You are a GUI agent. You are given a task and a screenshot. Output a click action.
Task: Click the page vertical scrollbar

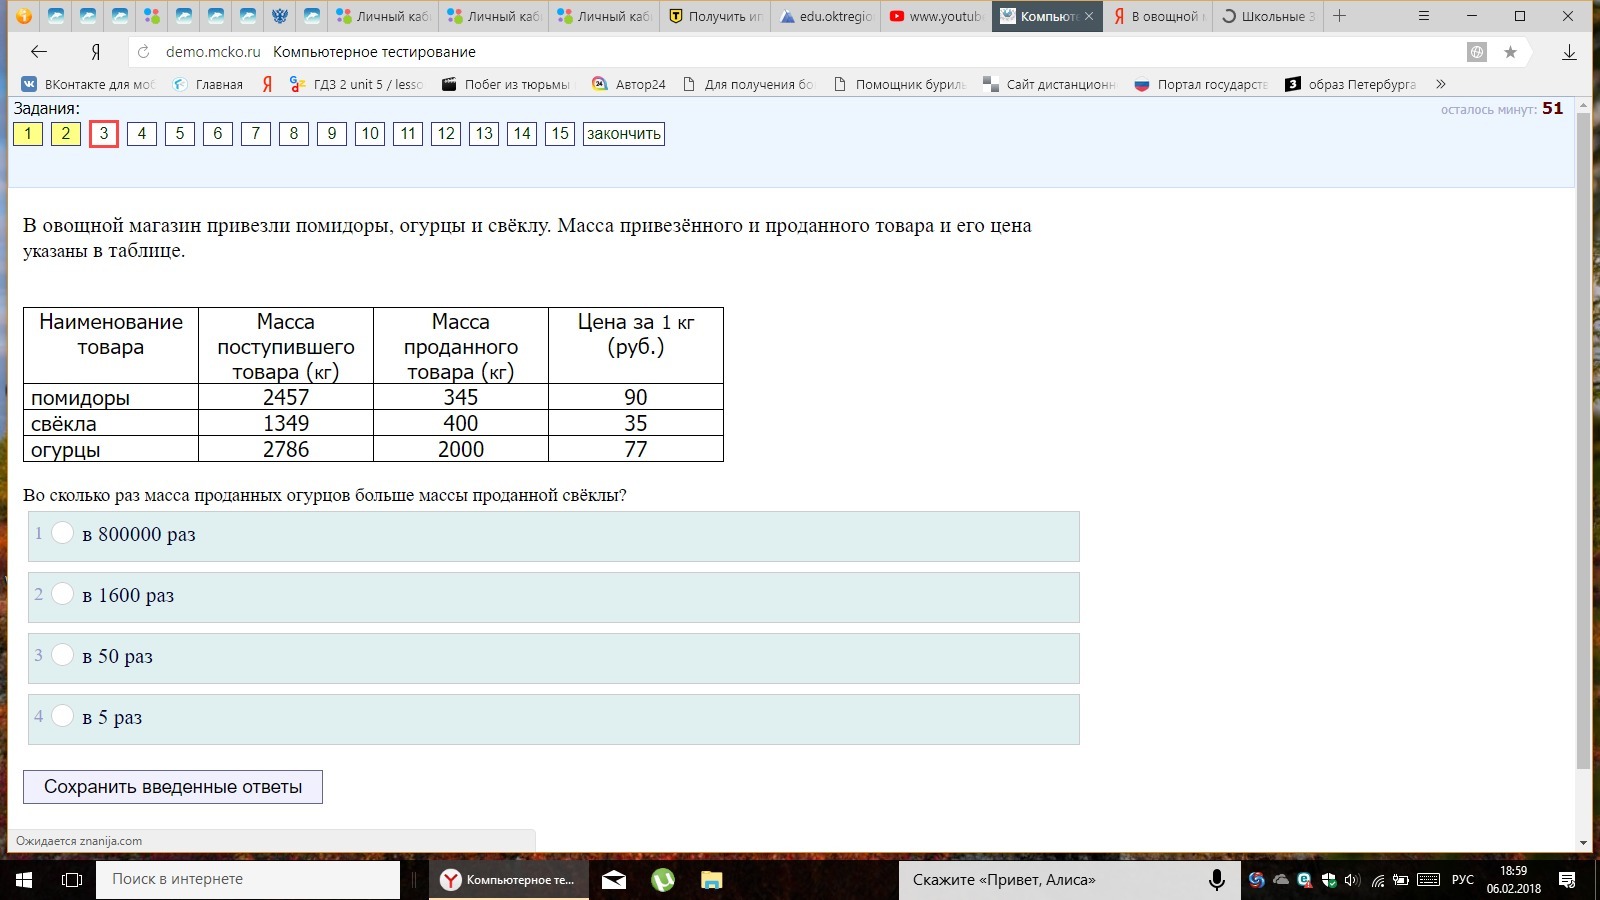click(x=1582, y=440)
